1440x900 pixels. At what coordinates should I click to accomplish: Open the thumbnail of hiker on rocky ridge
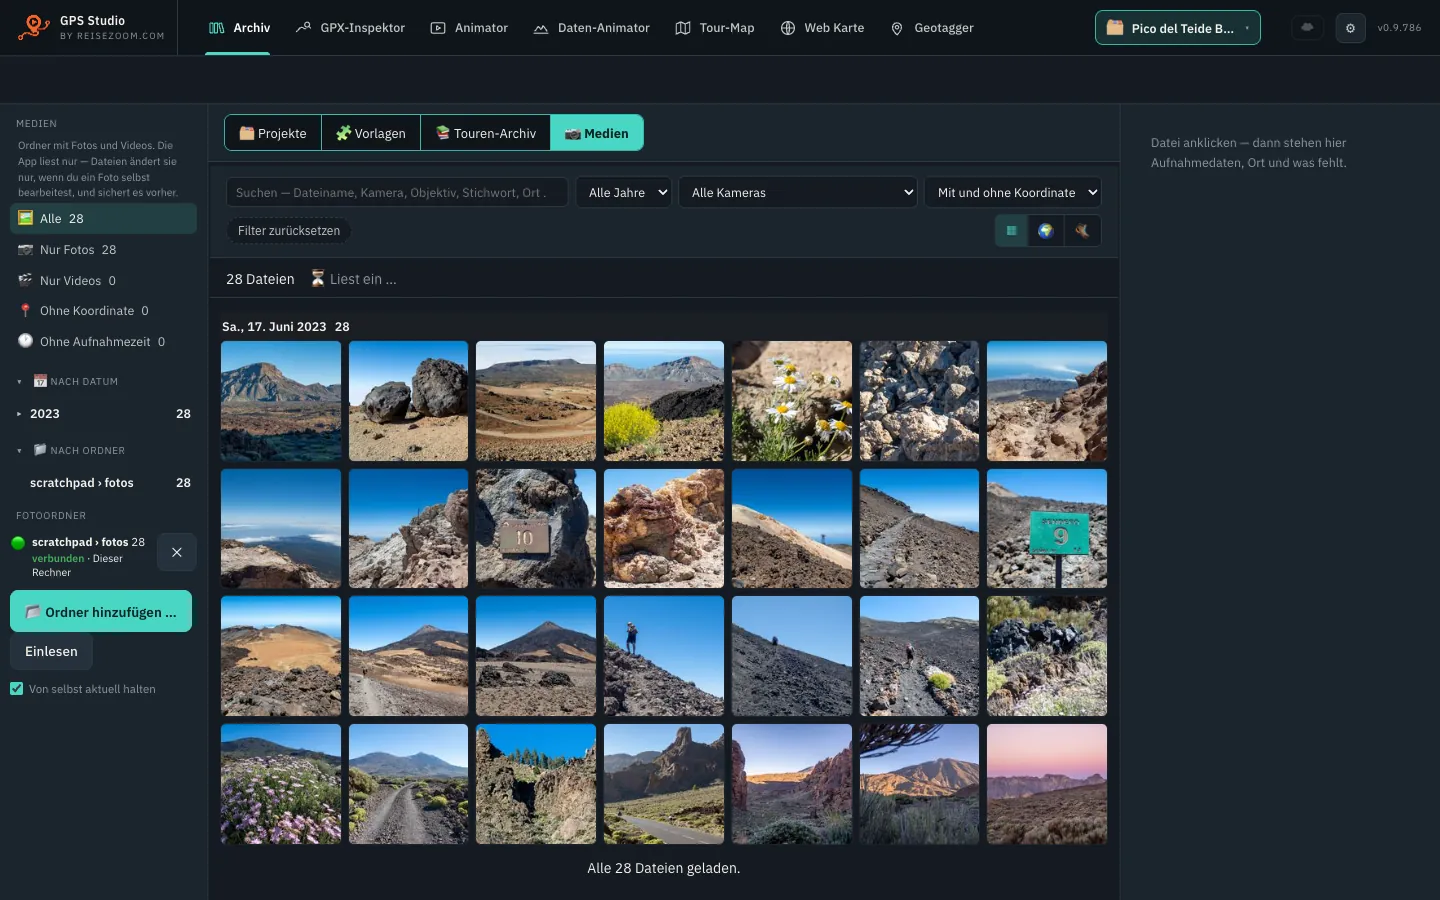click(664, 656)
